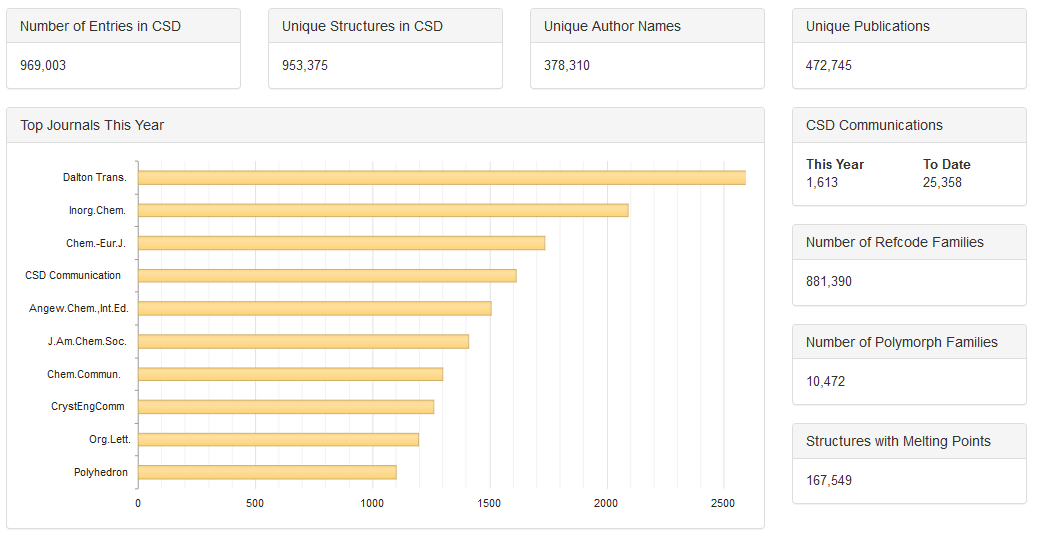Select the Polyhedron bar
The width and height of the screenshot is (1037, 544).
pos(267,472)
